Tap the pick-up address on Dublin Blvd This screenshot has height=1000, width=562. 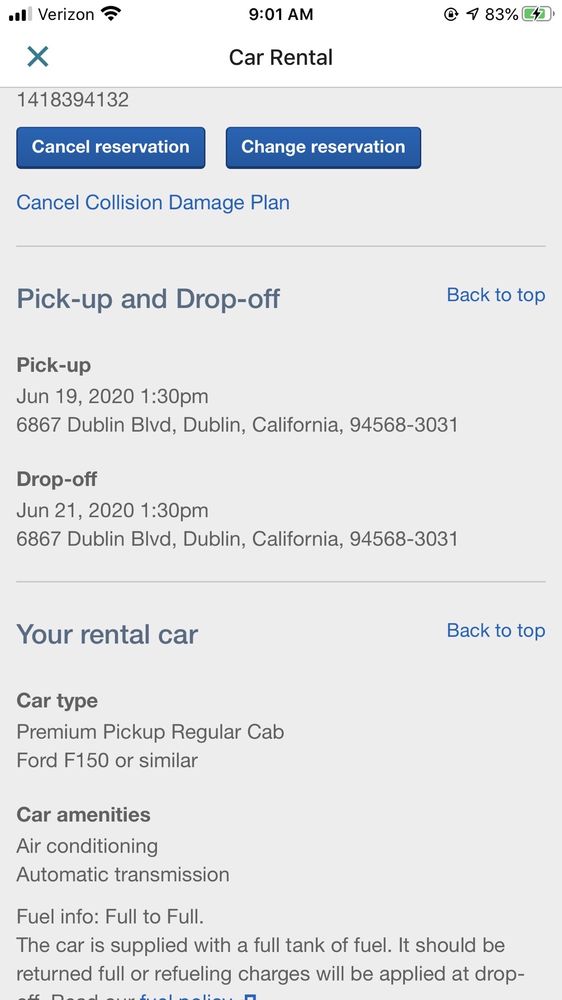pyautogui.click(x=237, y=425)
